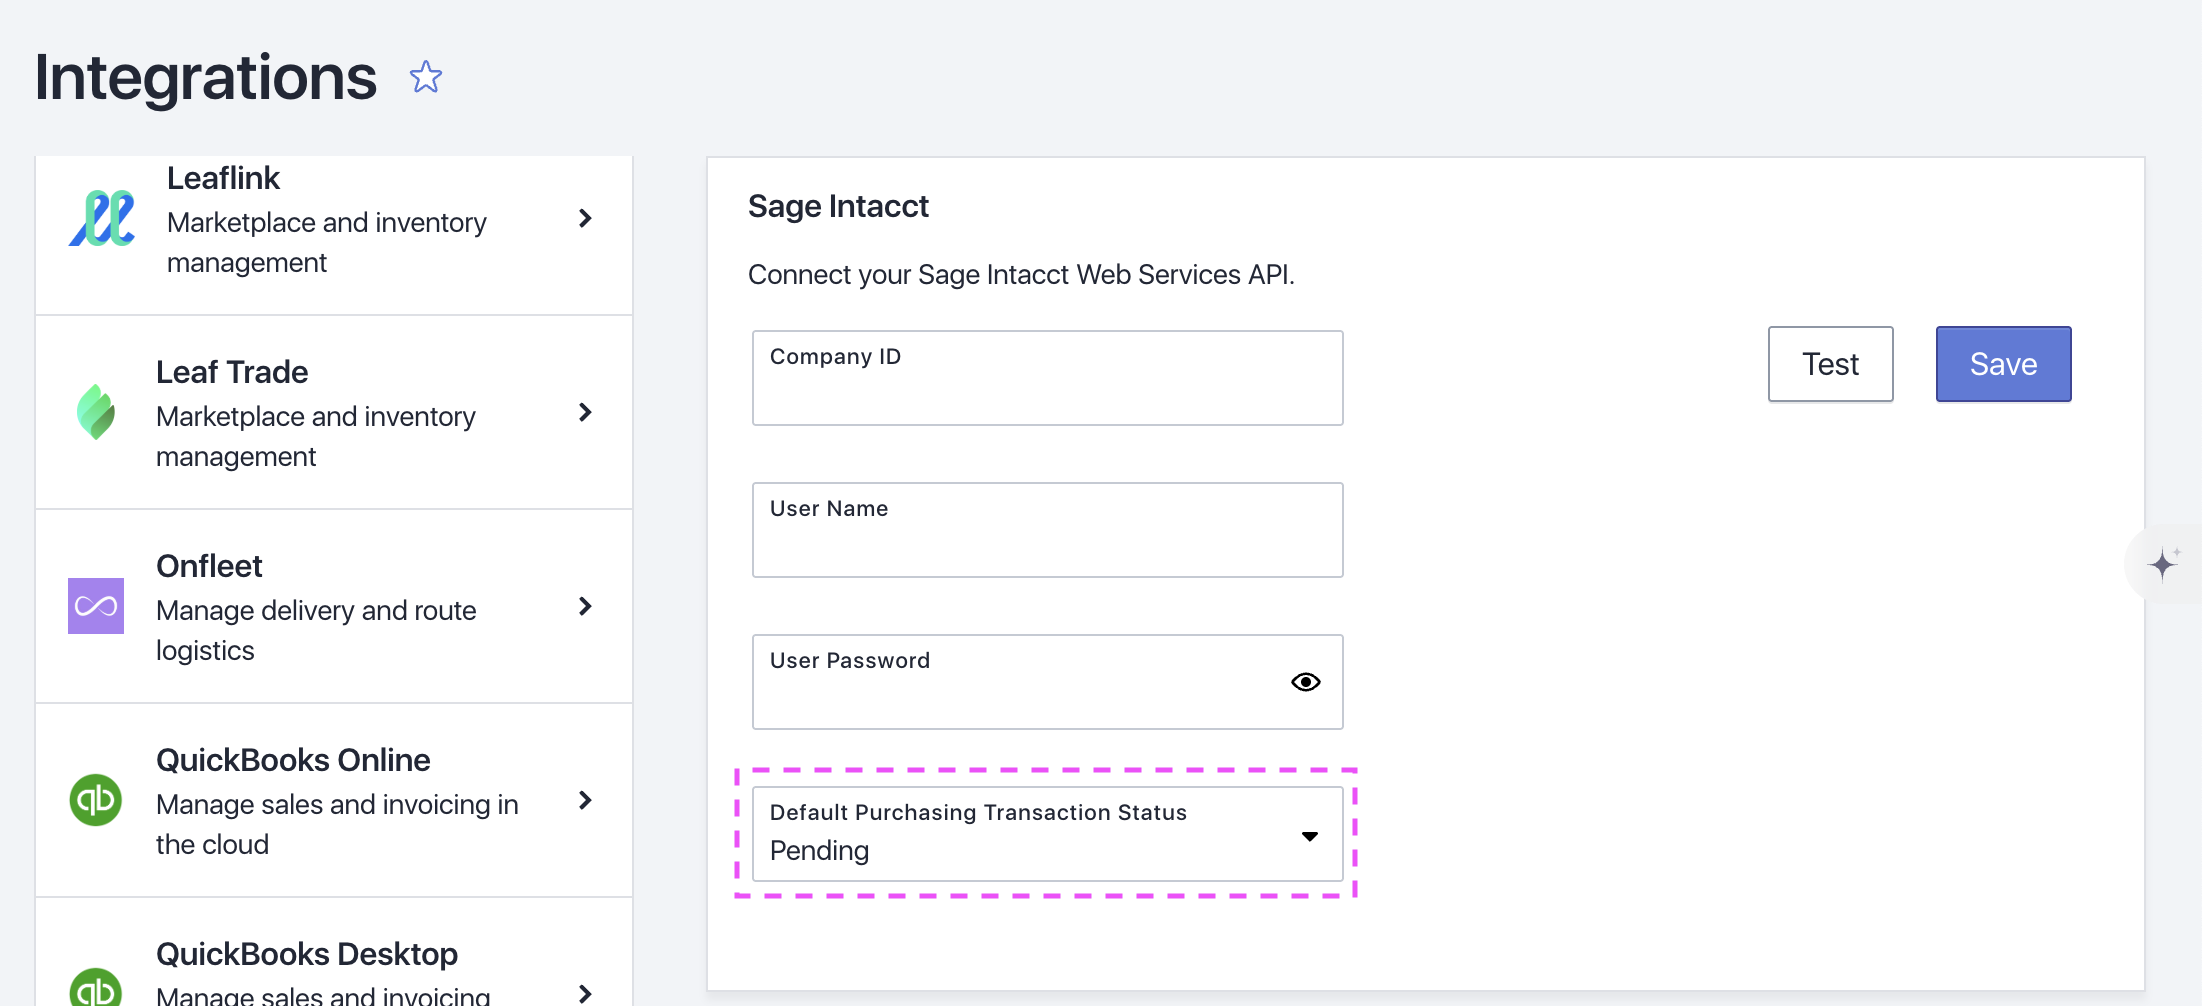Click 'Manage delivery and route logistics' text
Screen dimensions: 2202x1006
point(316,630)
